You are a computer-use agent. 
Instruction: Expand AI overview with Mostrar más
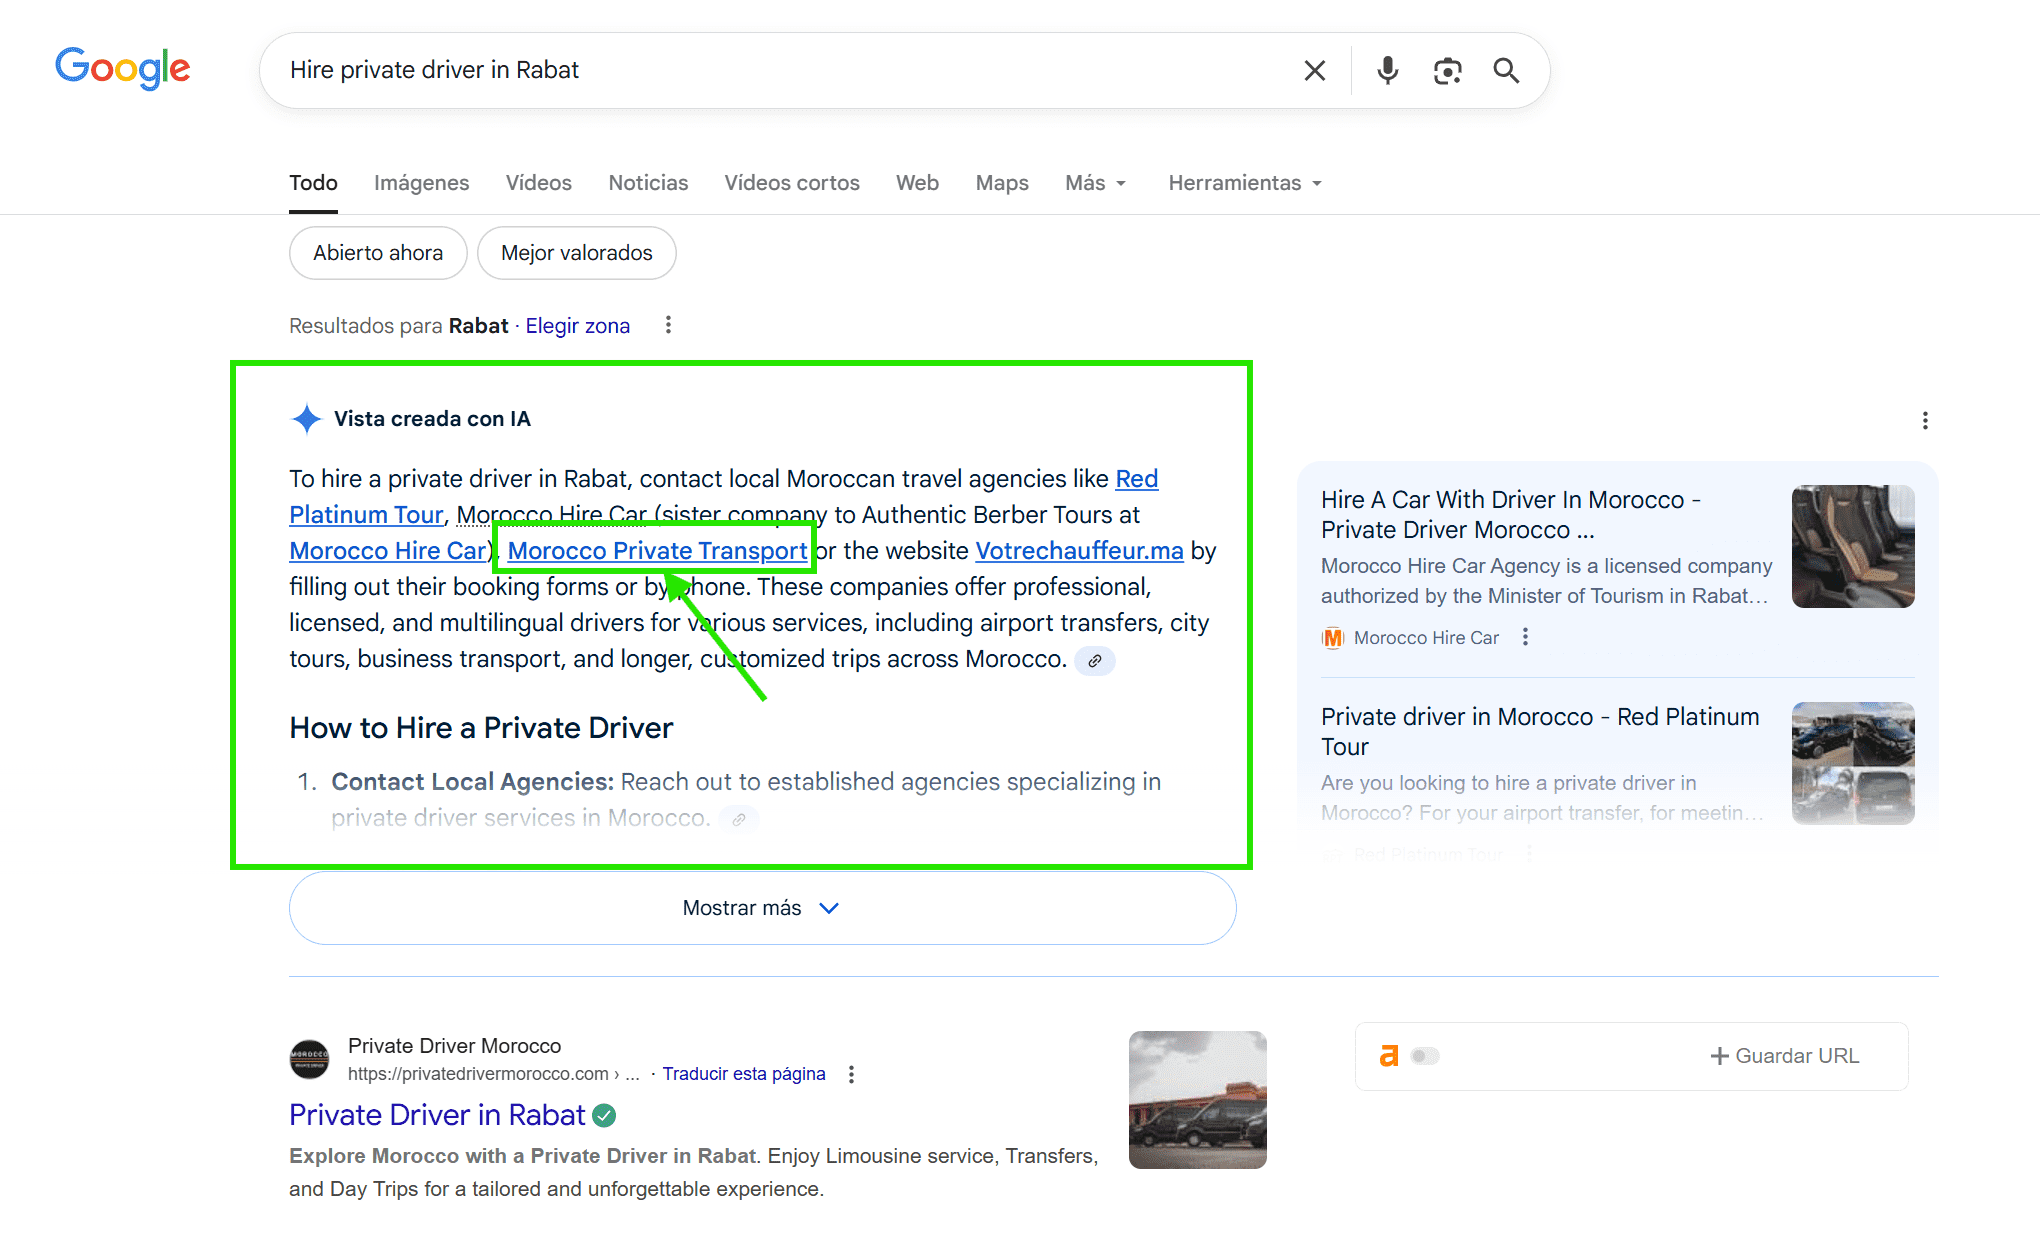click(762, 908)
